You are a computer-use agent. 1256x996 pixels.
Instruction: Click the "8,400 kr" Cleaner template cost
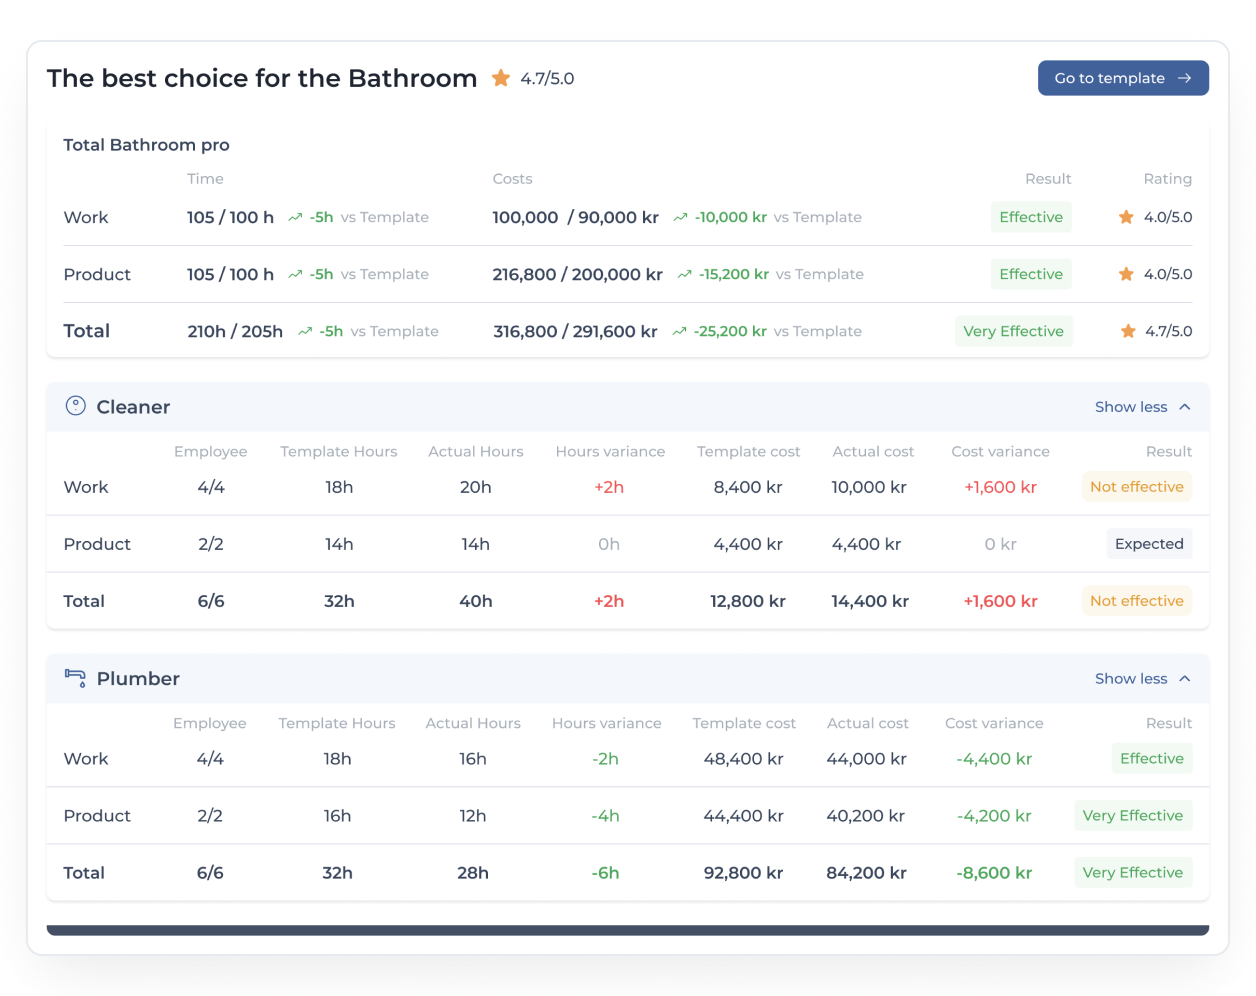click(x=748, y=487)
